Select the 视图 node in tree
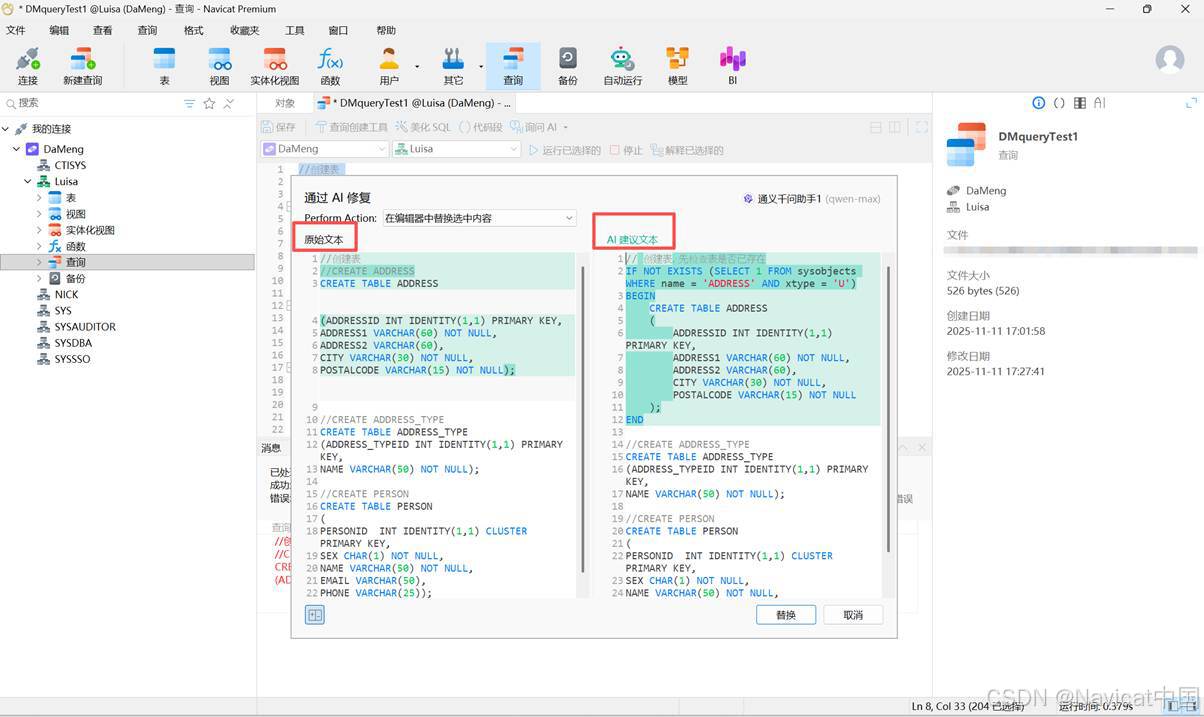 click(75, 214)
